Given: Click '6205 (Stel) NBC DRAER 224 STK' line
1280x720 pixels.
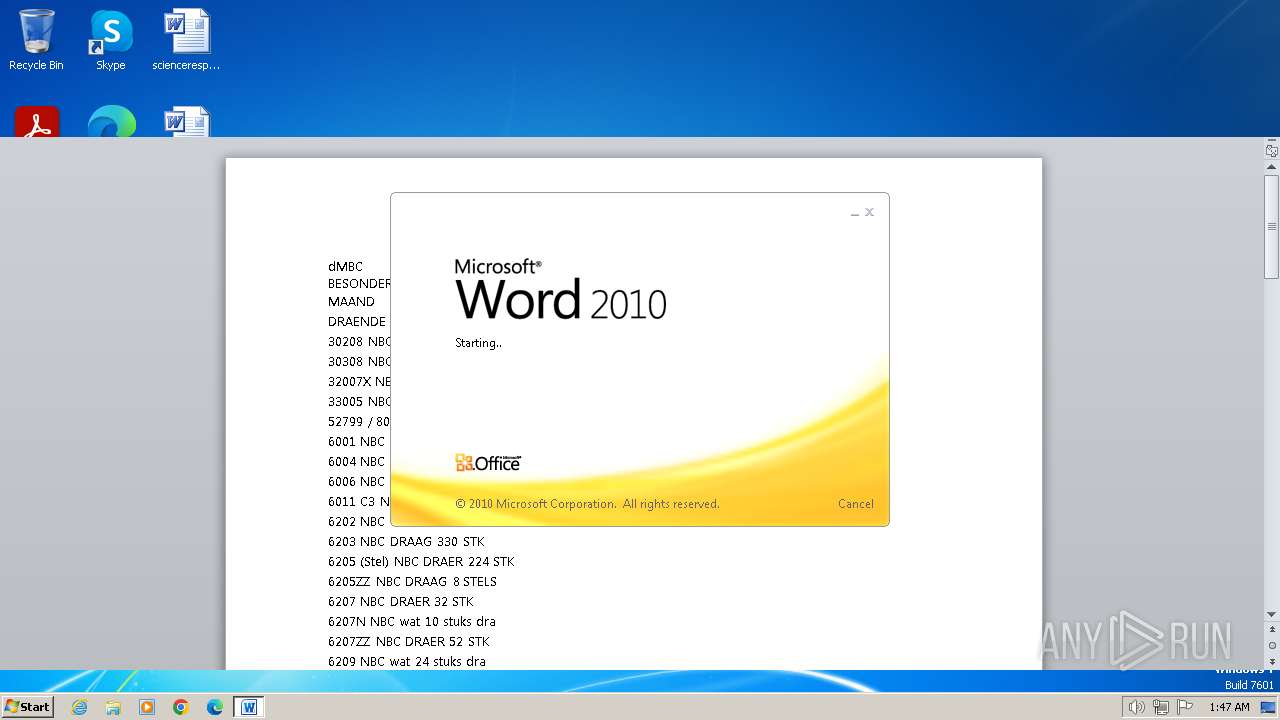Looking at the screenshot, I should pos(421,561).
